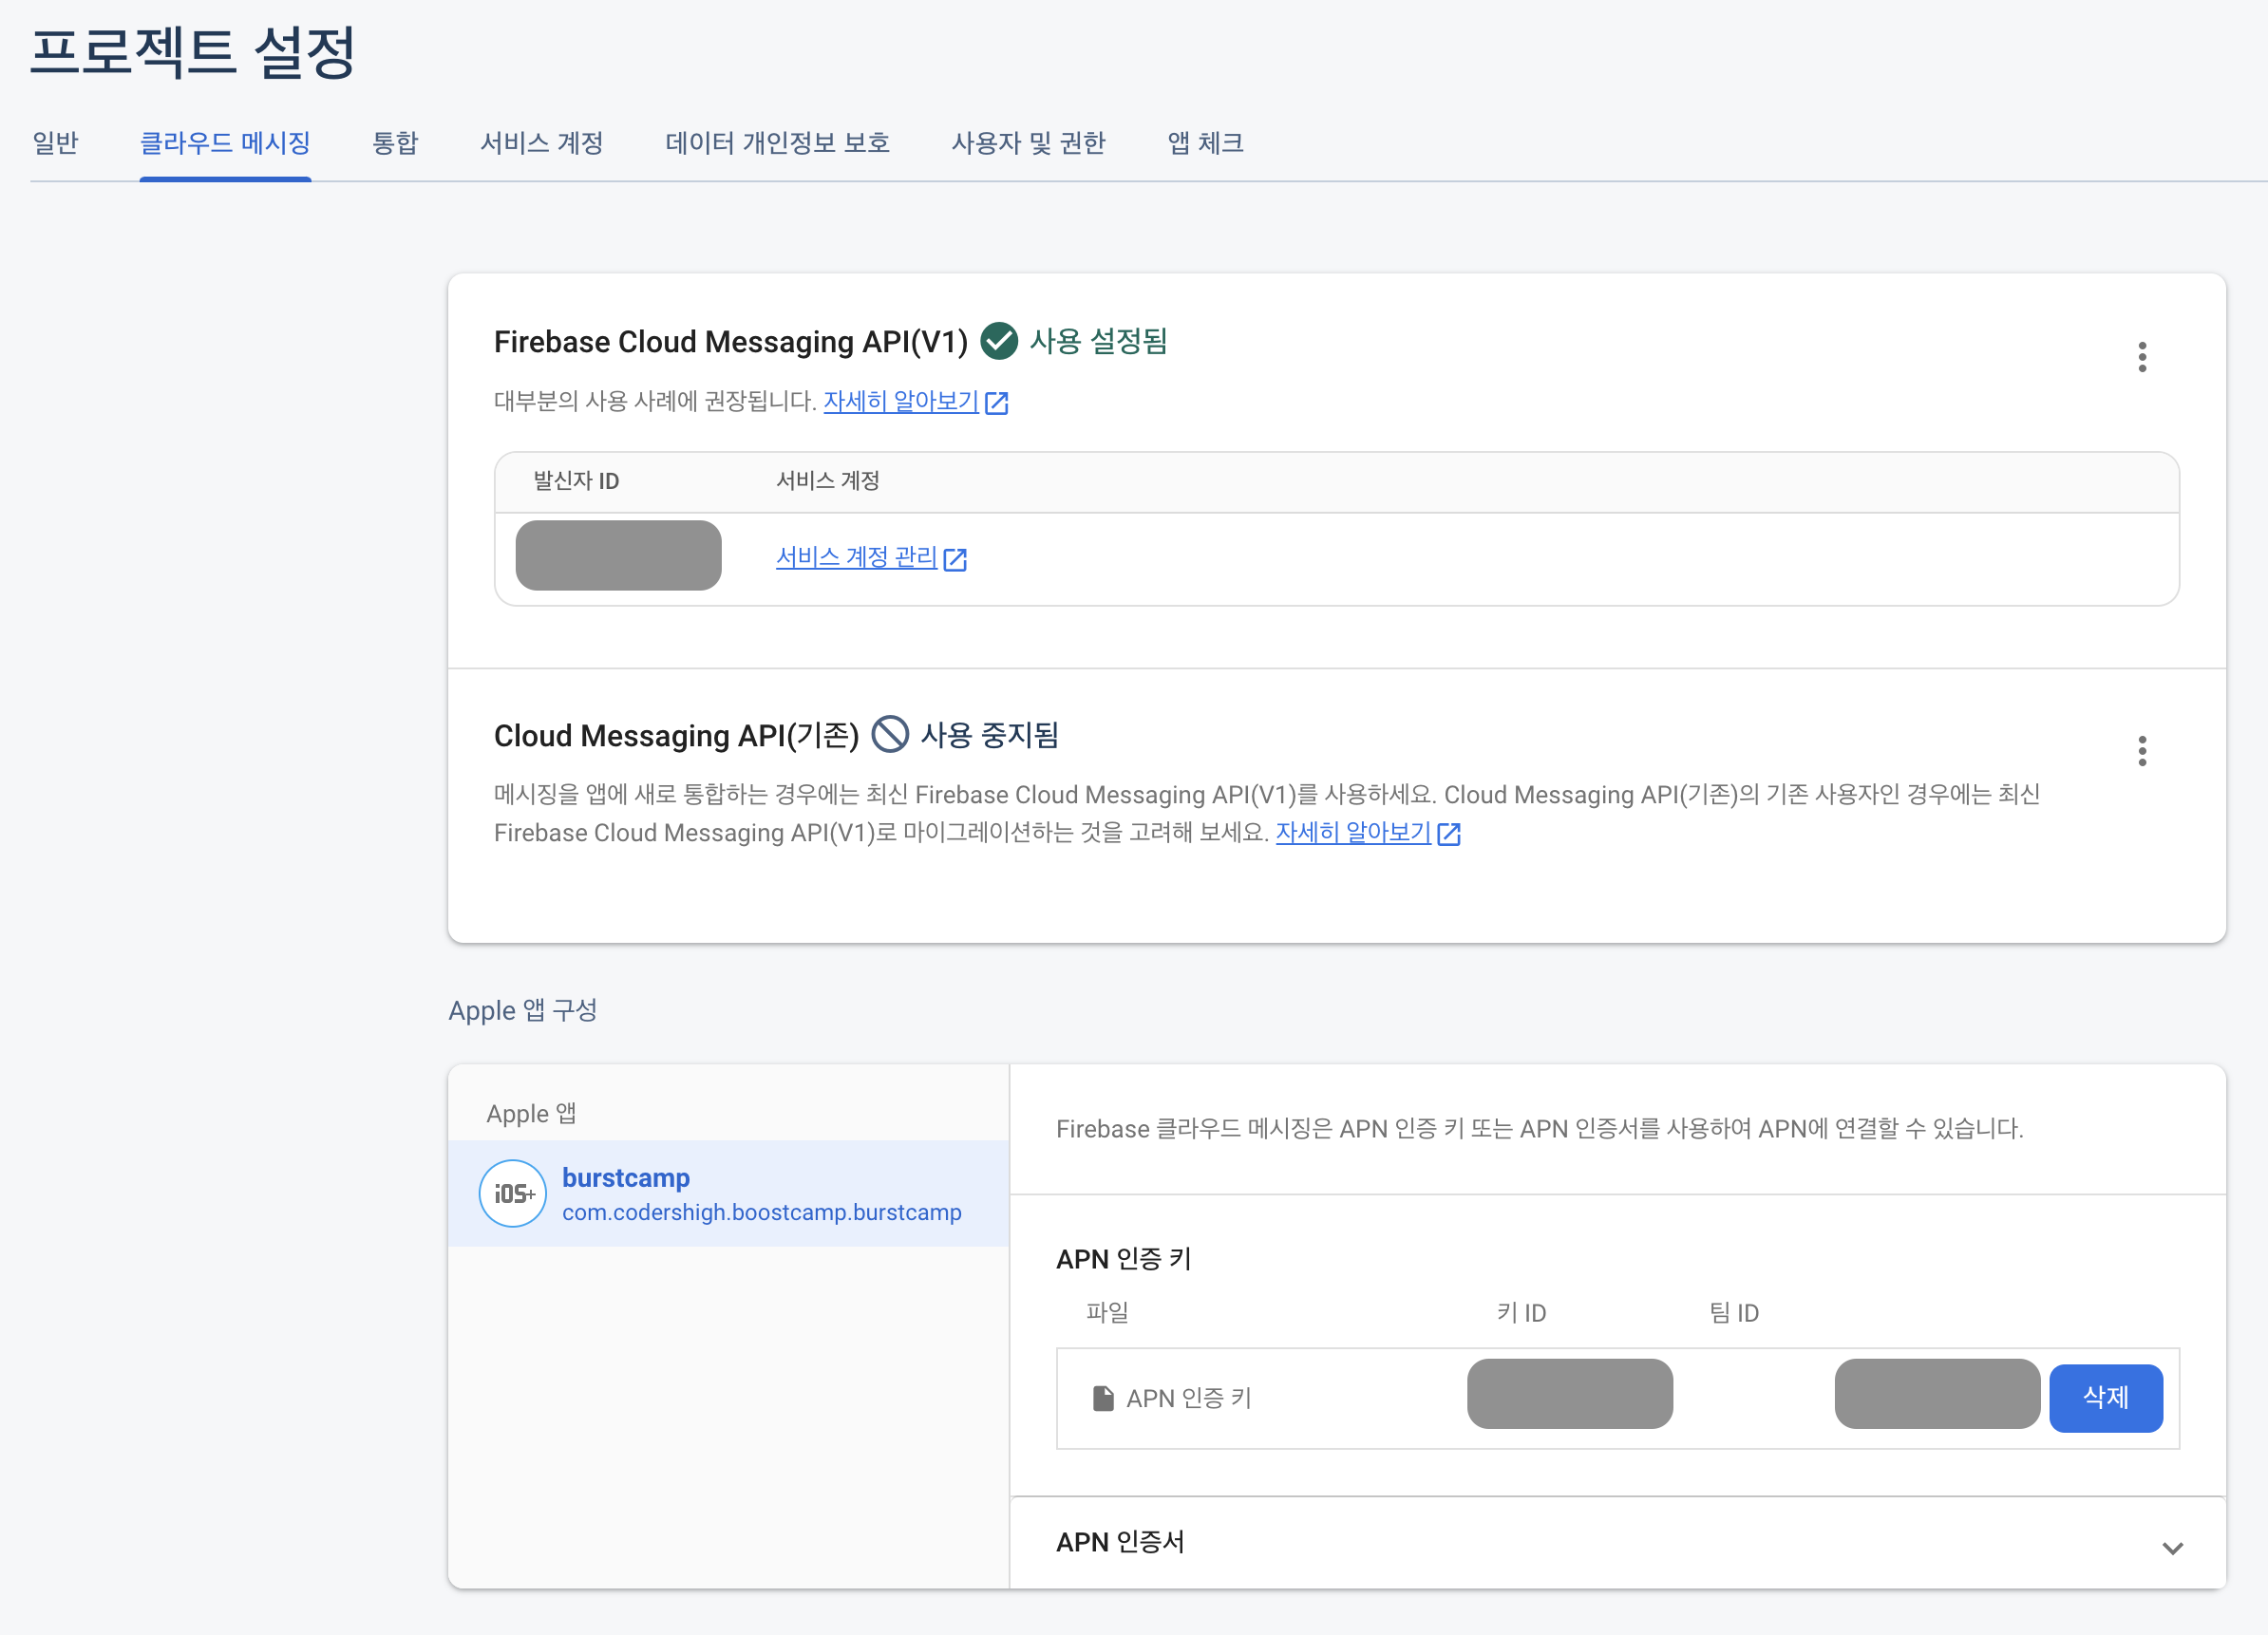Viewport: 2268px width, 1635px height.
Task: Click the external link icon after 서비스 계정 관리
Action: (955, 559)
